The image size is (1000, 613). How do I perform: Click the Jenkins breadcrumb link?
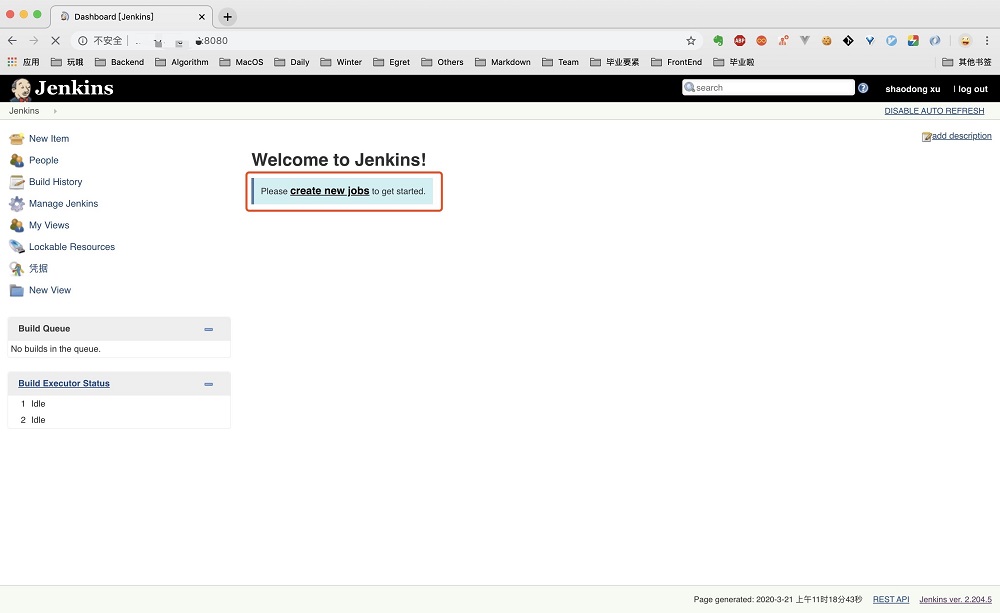24,111
